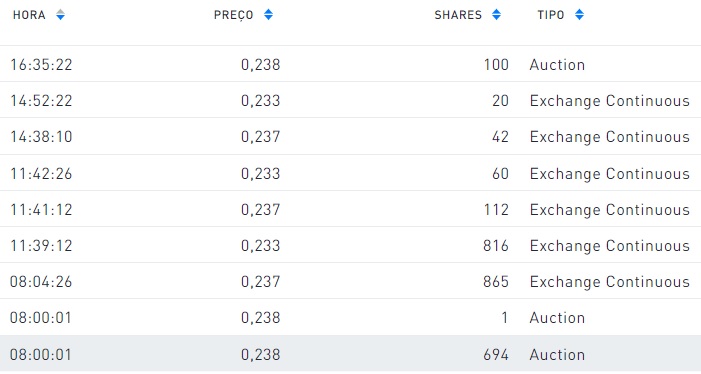Sort table by PREÇO column arrows

coord(268,15)
